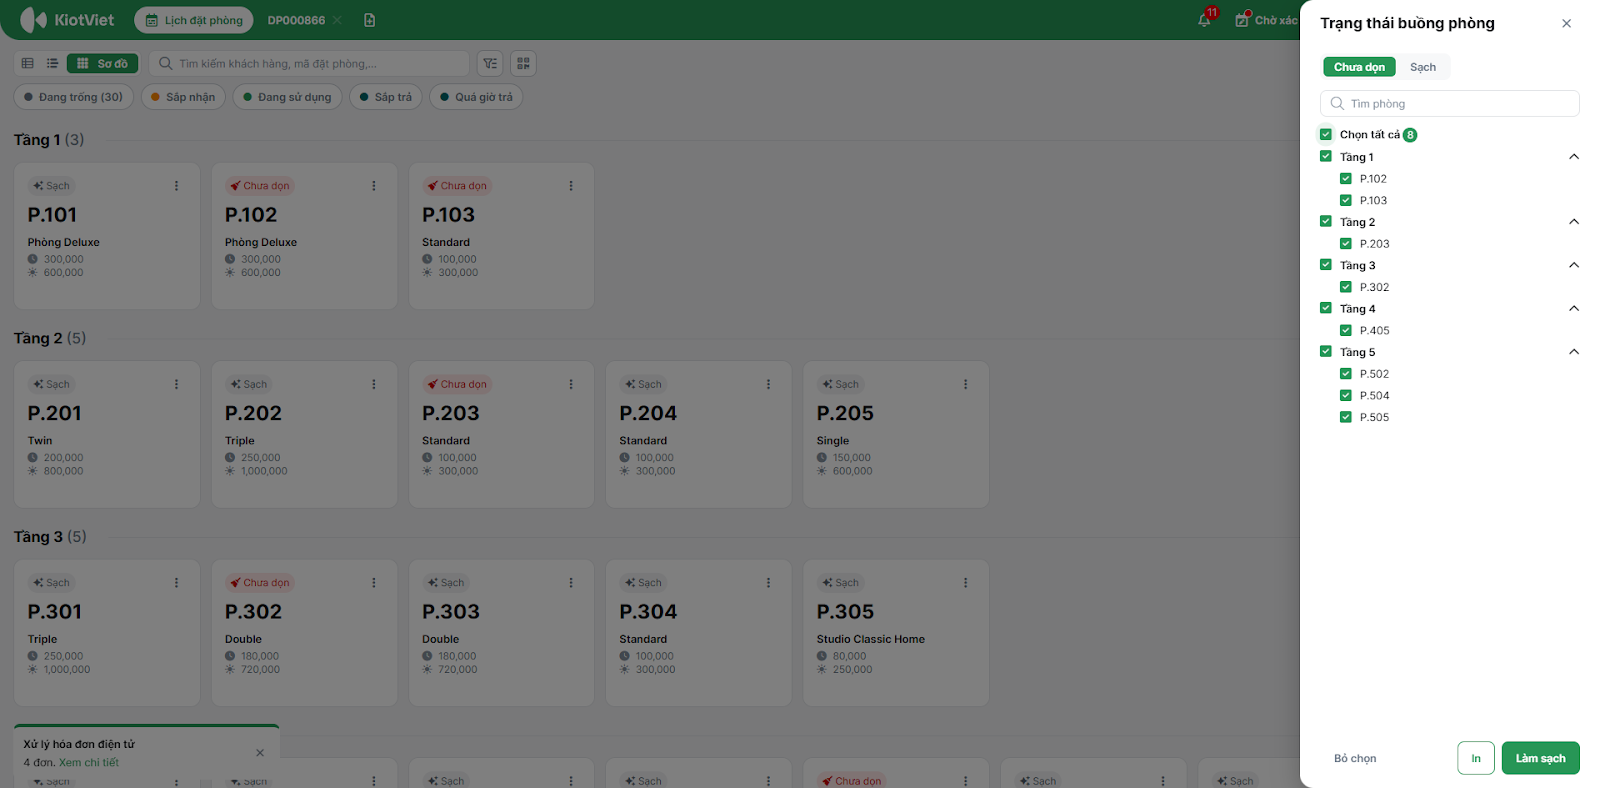Open options menu for room P.301
The height and width of the screenshot is (788, 1600).
pyautogui.click(x=176, y=583)
